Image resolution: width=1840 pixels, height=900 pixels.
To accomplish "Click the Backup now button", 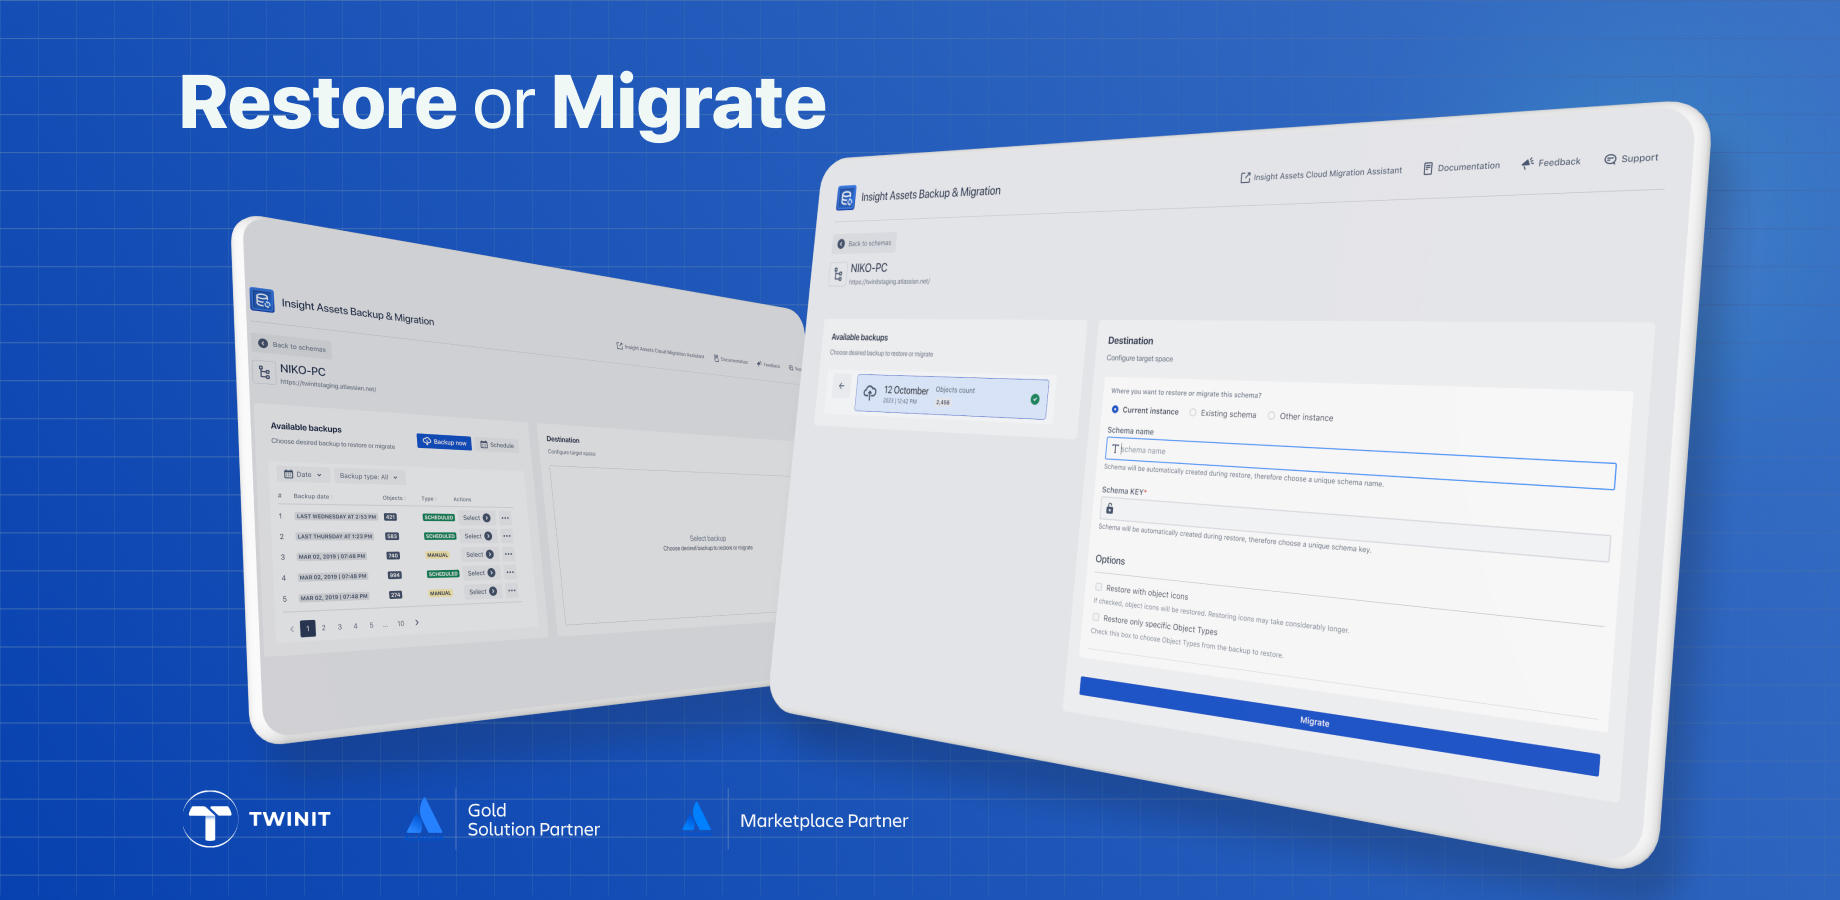I will [444, 442].
